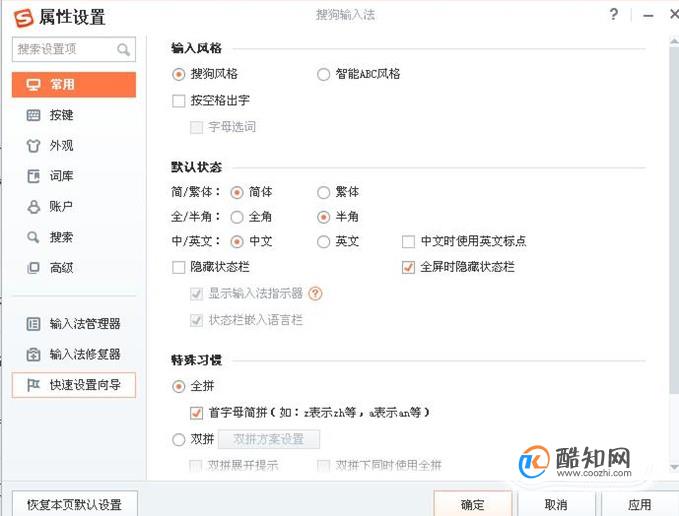Select the 搜狗风格 radio button

tap(178, 74)
